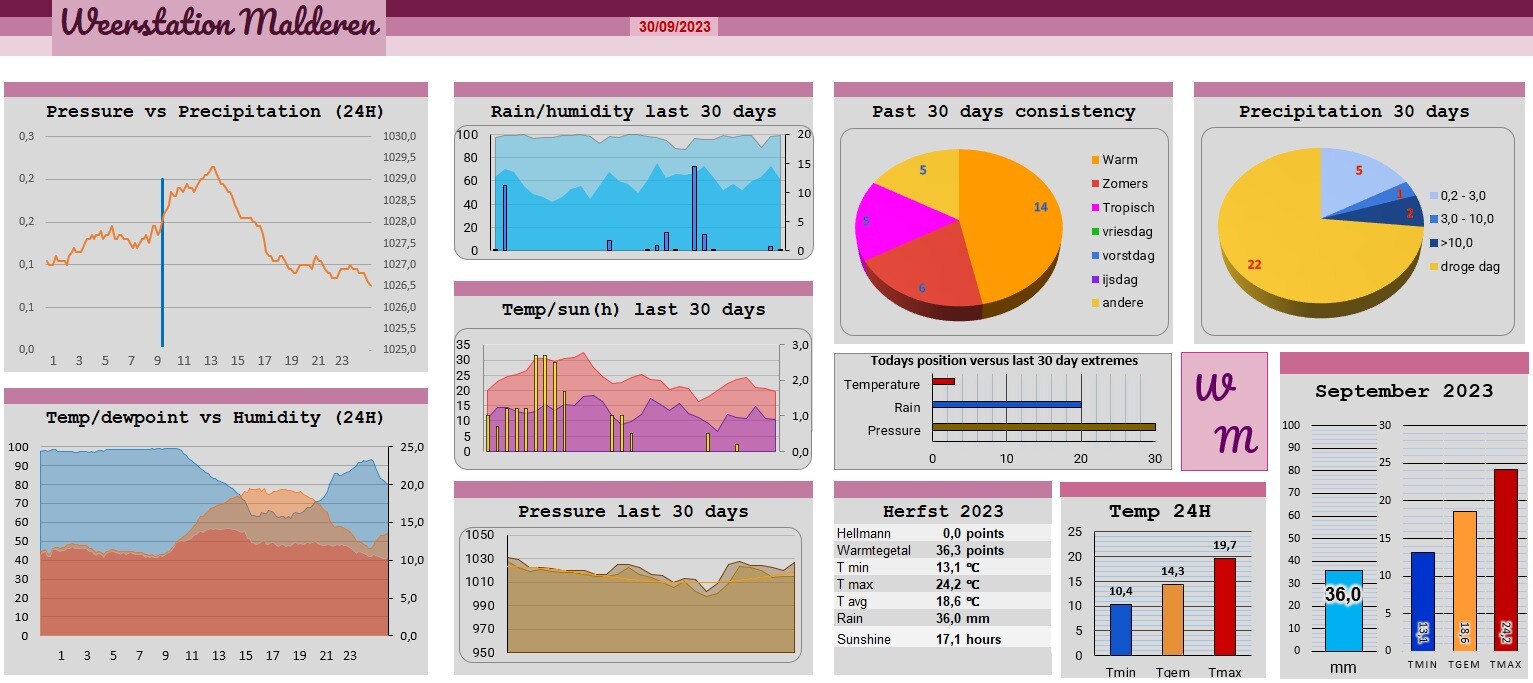Click the droge dag legend swatch
The width and height of the screenshot is (1533, 683).
point(1434,267)
